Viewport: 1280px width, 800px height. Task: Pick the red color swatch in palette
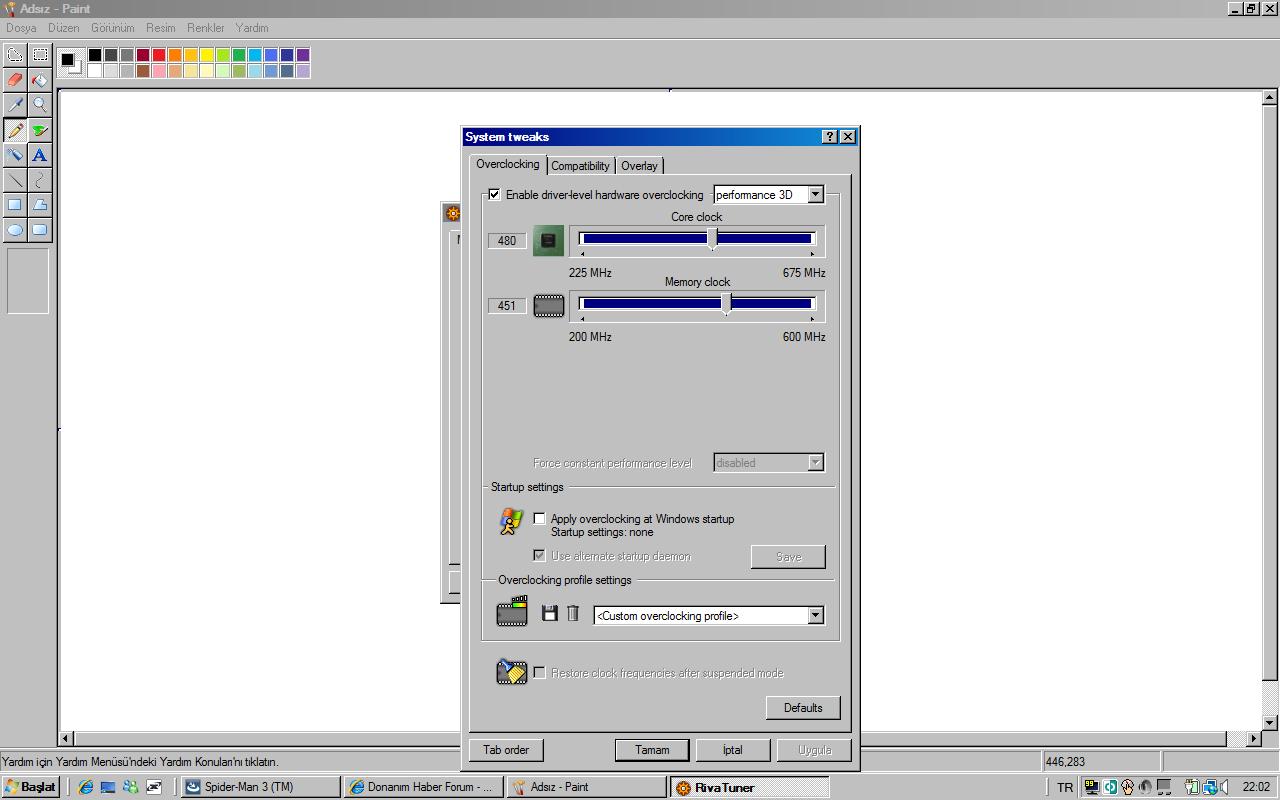[x=159, y=55]
